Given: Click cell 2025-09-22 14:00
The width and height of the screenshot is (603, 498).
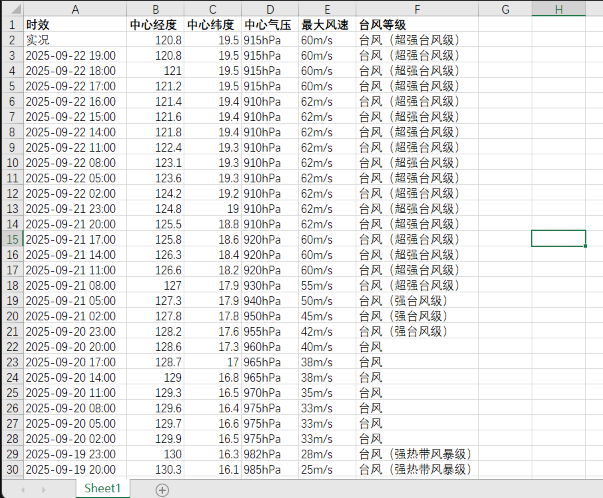Looking at the screenshot, I should (75, 132).
